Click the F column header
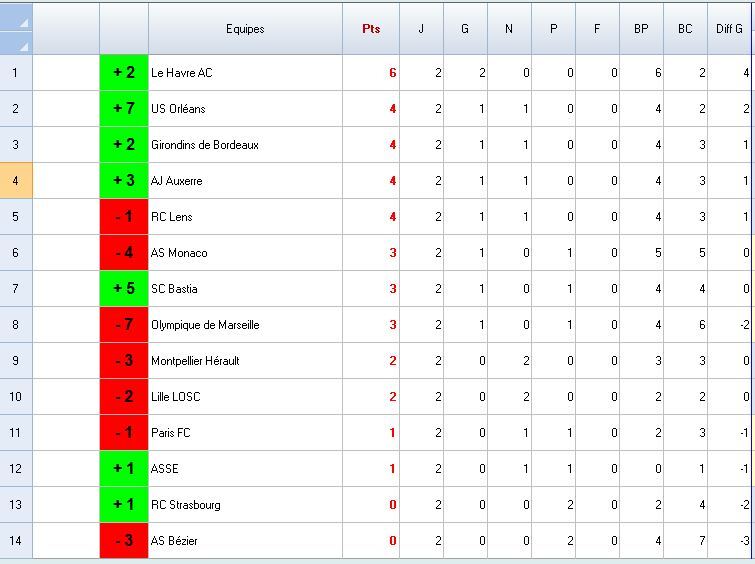This screenshot has width=755, height=564. coord(597,29)
